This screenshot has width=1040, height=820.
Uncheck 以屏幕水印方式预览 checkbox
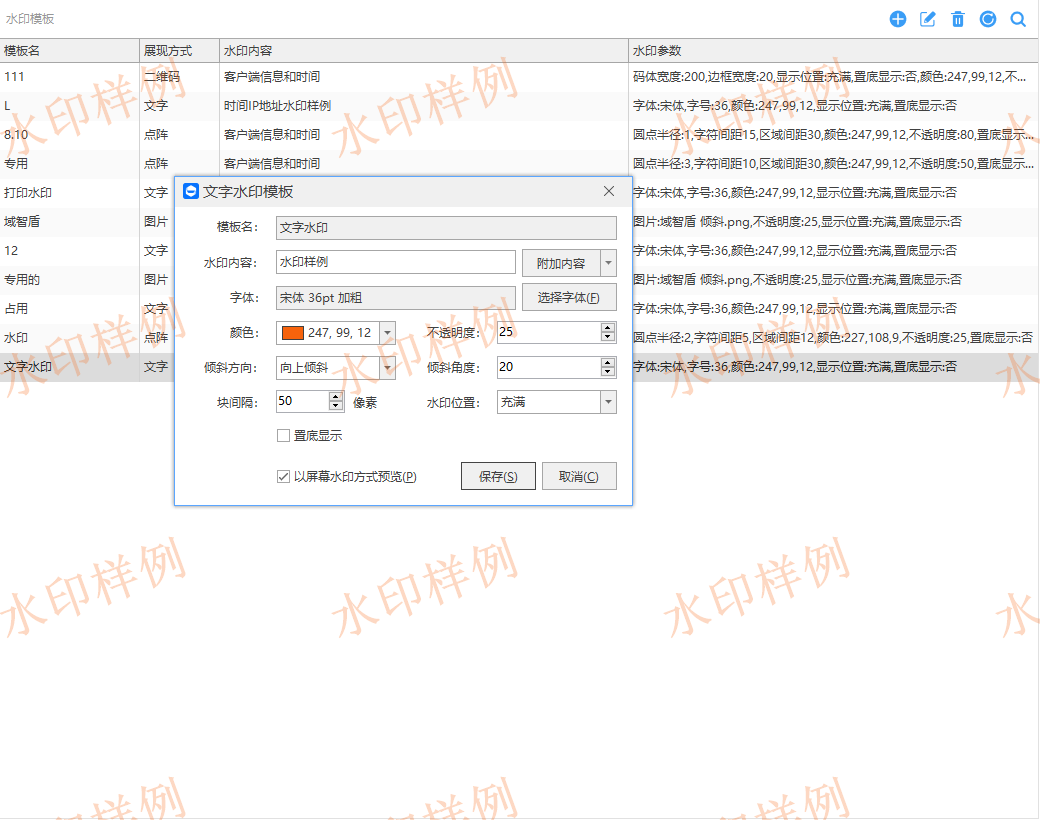283,476
